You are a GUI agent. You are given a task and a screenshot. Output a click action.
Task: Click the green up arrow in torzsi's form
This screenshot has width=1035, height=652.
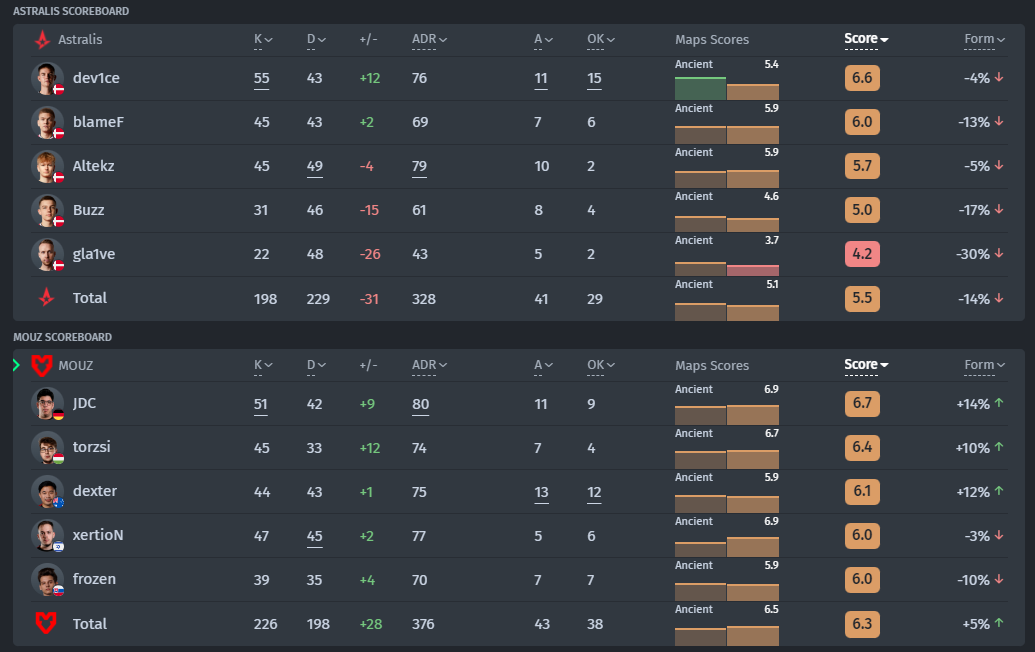pyautogui.click(x=999, y=447)
